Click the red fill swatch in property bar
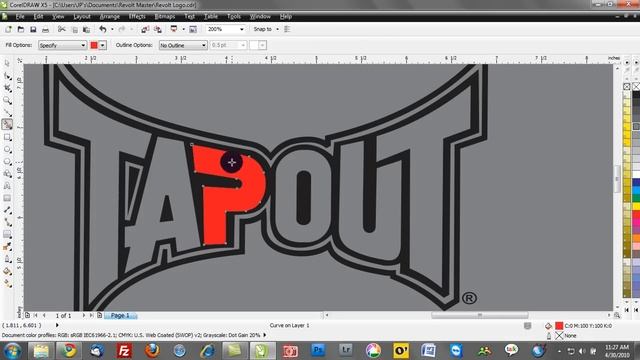The image size is (640, 360). point(94,45)
